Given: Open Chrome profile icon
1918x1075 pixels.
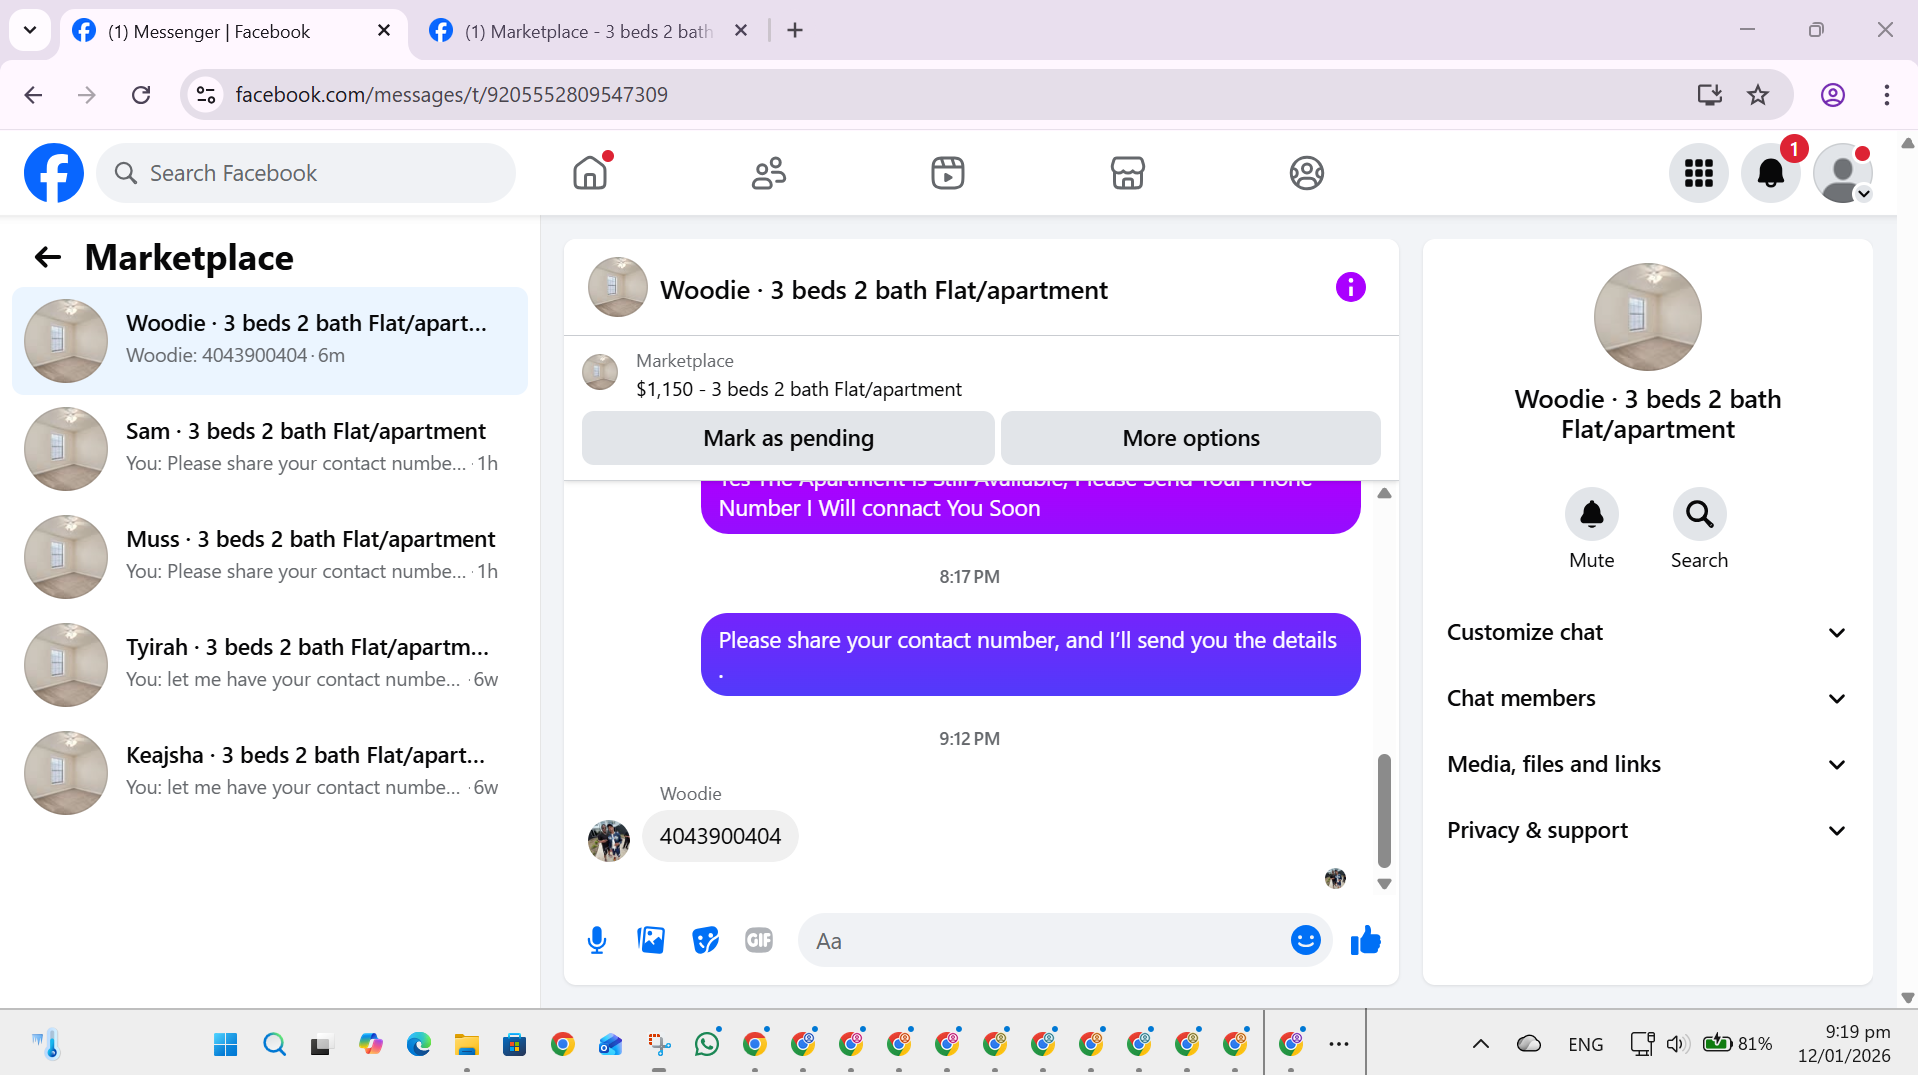Looking at the screenshot, I should (x=1832, y=95).
